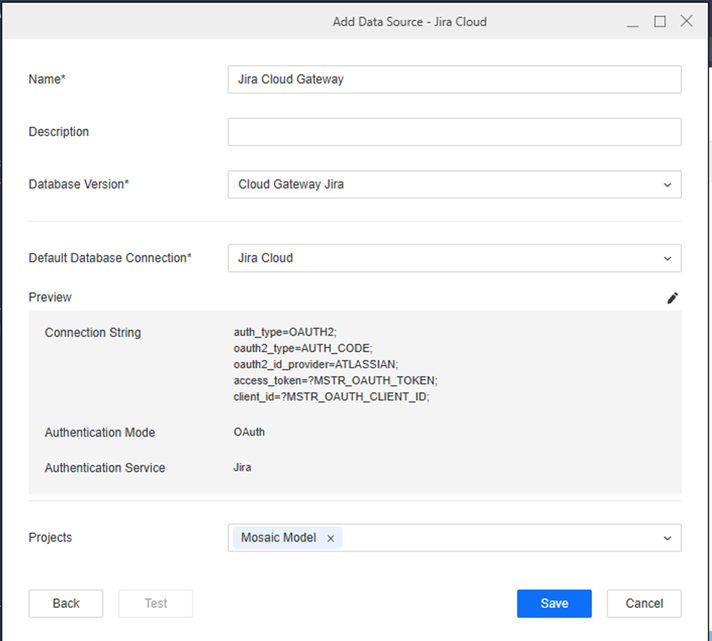Minimize the Add Data Source window

click(633, 21)
